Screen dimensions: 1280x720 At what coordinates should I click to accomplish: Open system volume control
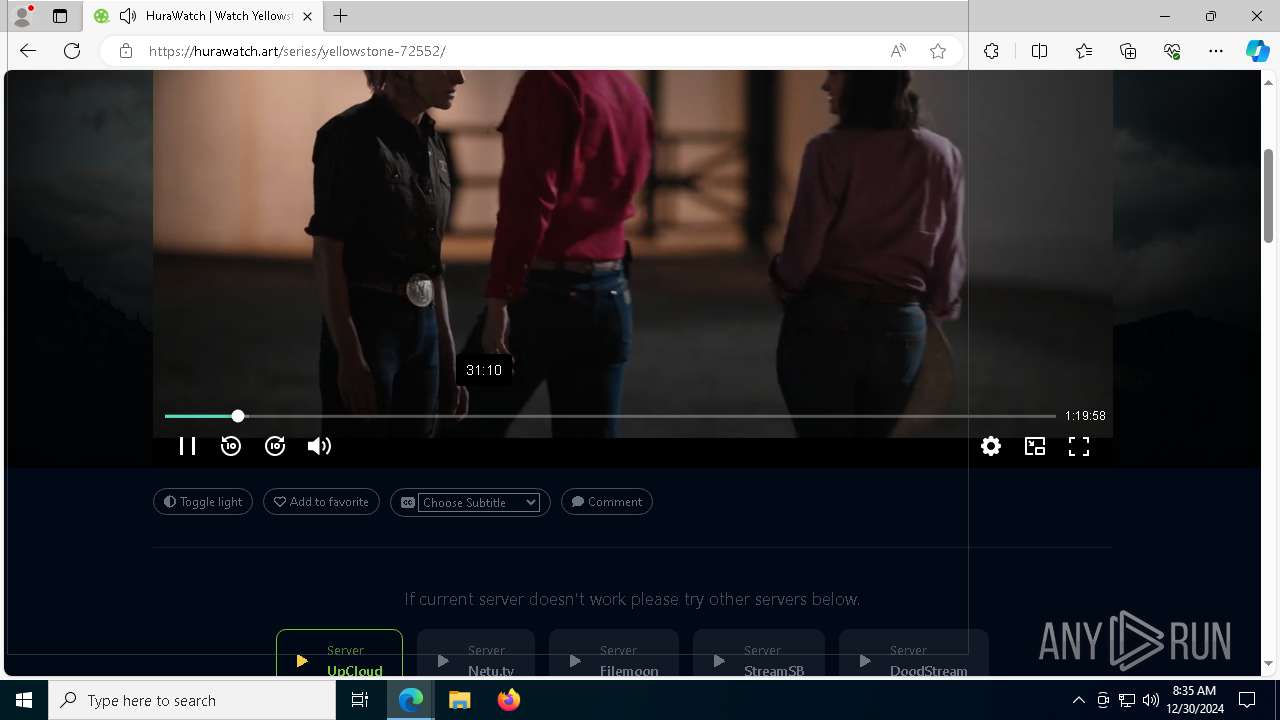pyautogui.click(x=1150, y=700)
